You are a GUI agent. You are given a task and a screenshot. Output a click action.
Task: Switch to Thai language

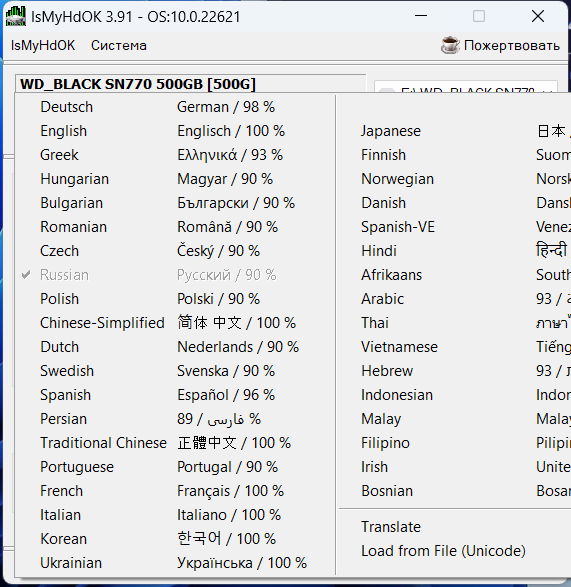tap(455, 323)
